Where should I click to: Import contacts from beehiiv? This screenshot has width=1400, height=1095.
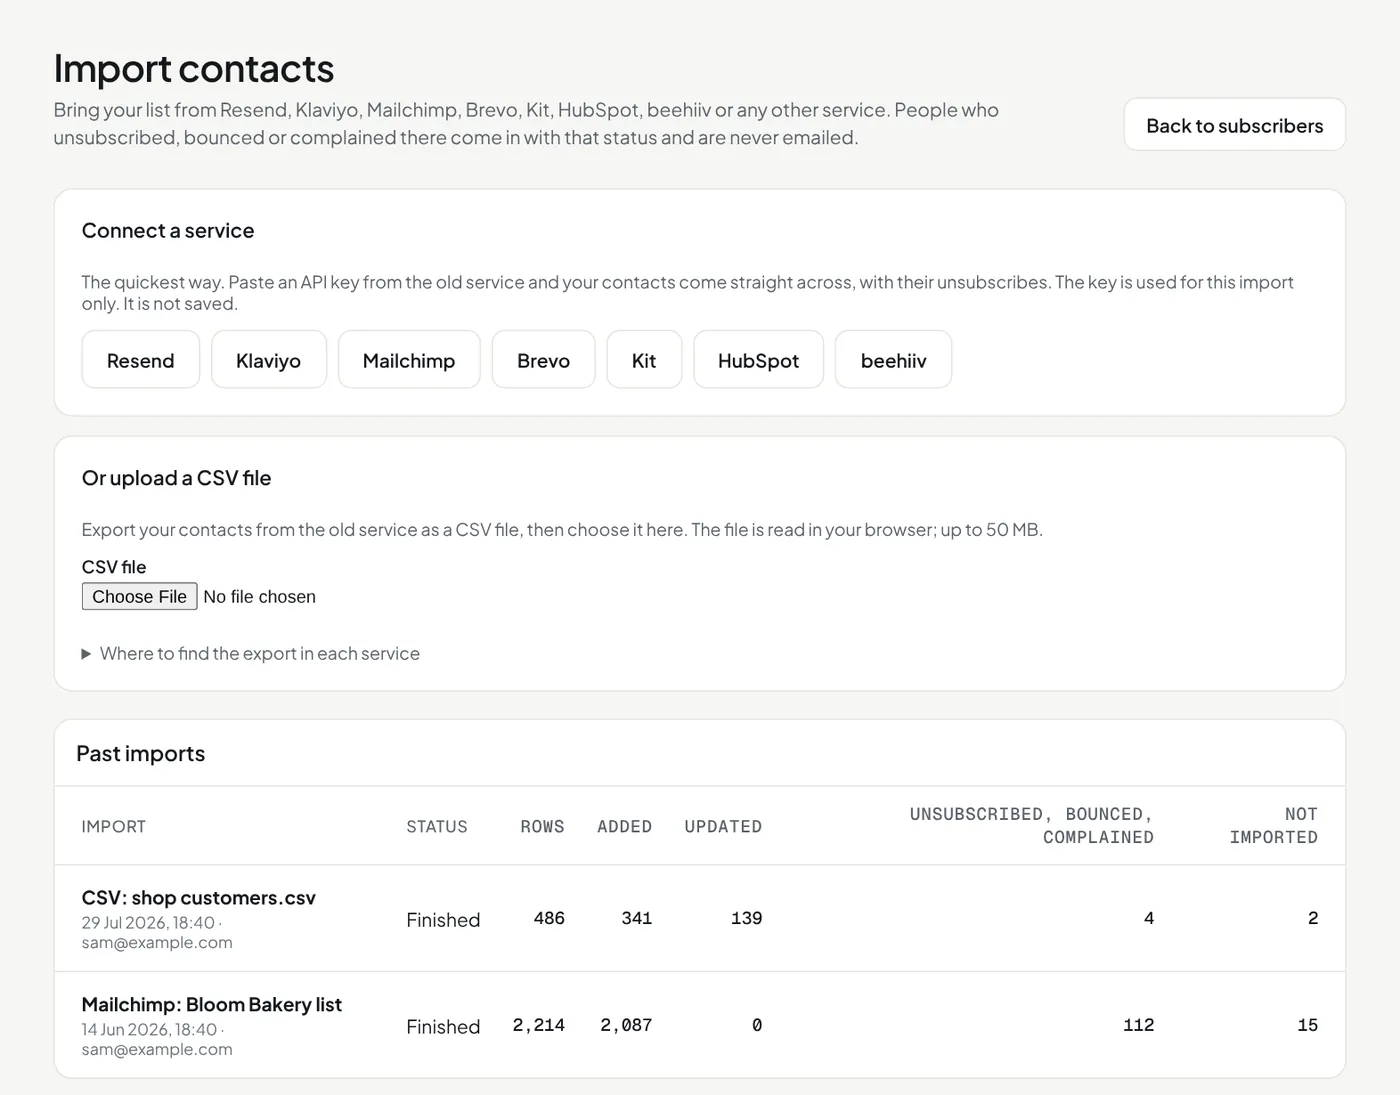pos(893,360)
